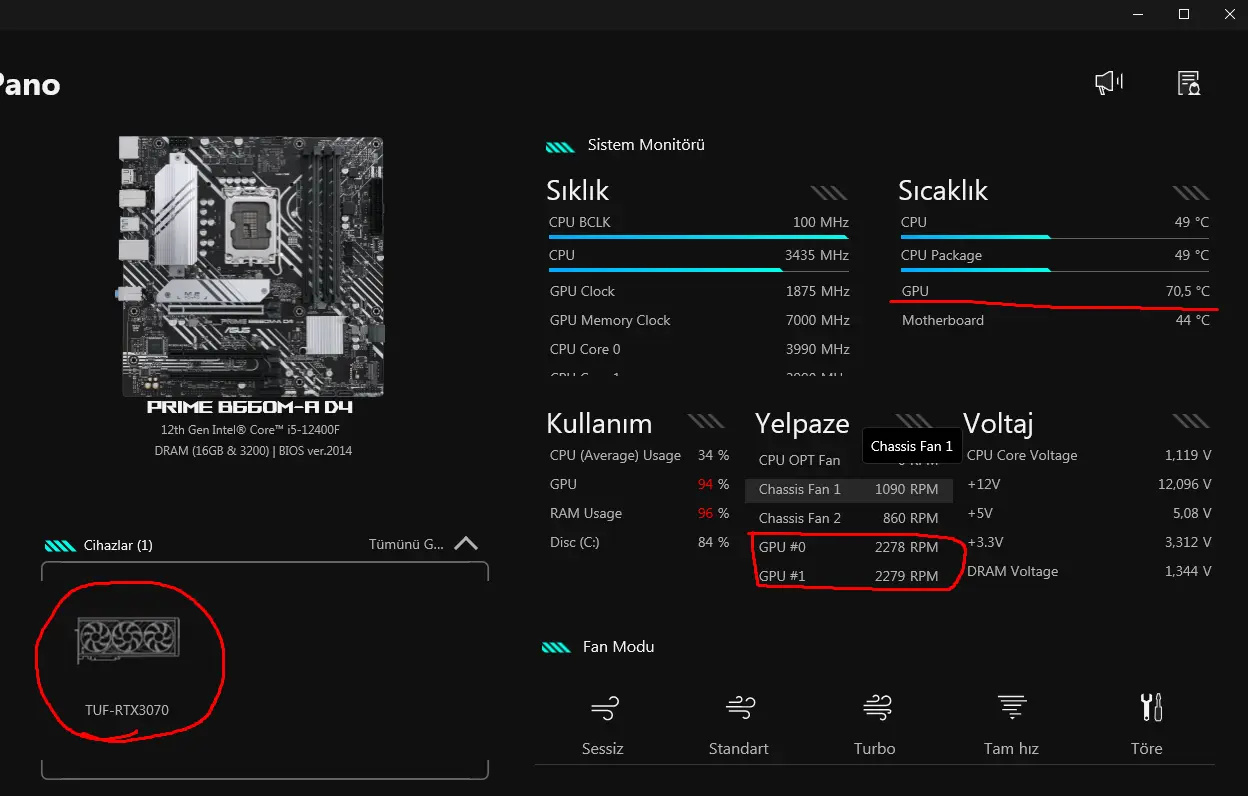Screen dimensions: 1248x796
Task: Click the CPU Core 0 frequency row
Action: pos(698,350)
